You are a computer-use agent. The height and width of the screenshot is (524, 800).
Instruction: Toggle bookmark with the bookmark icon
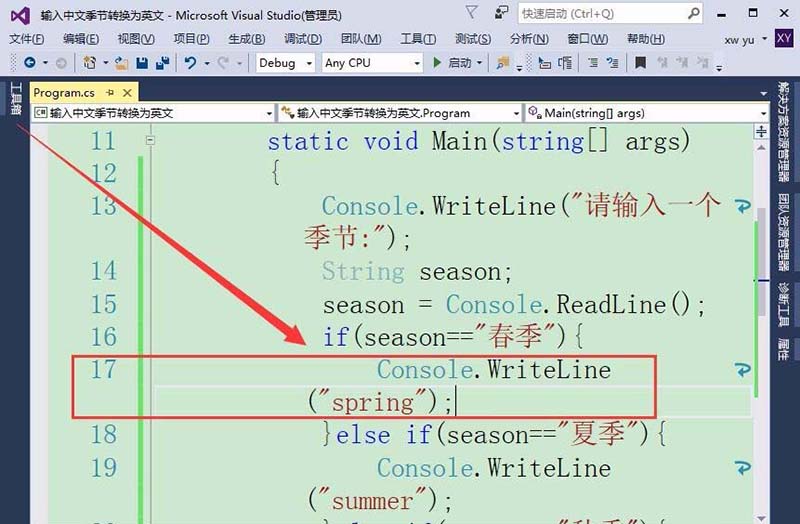click(x=640, y=63)
